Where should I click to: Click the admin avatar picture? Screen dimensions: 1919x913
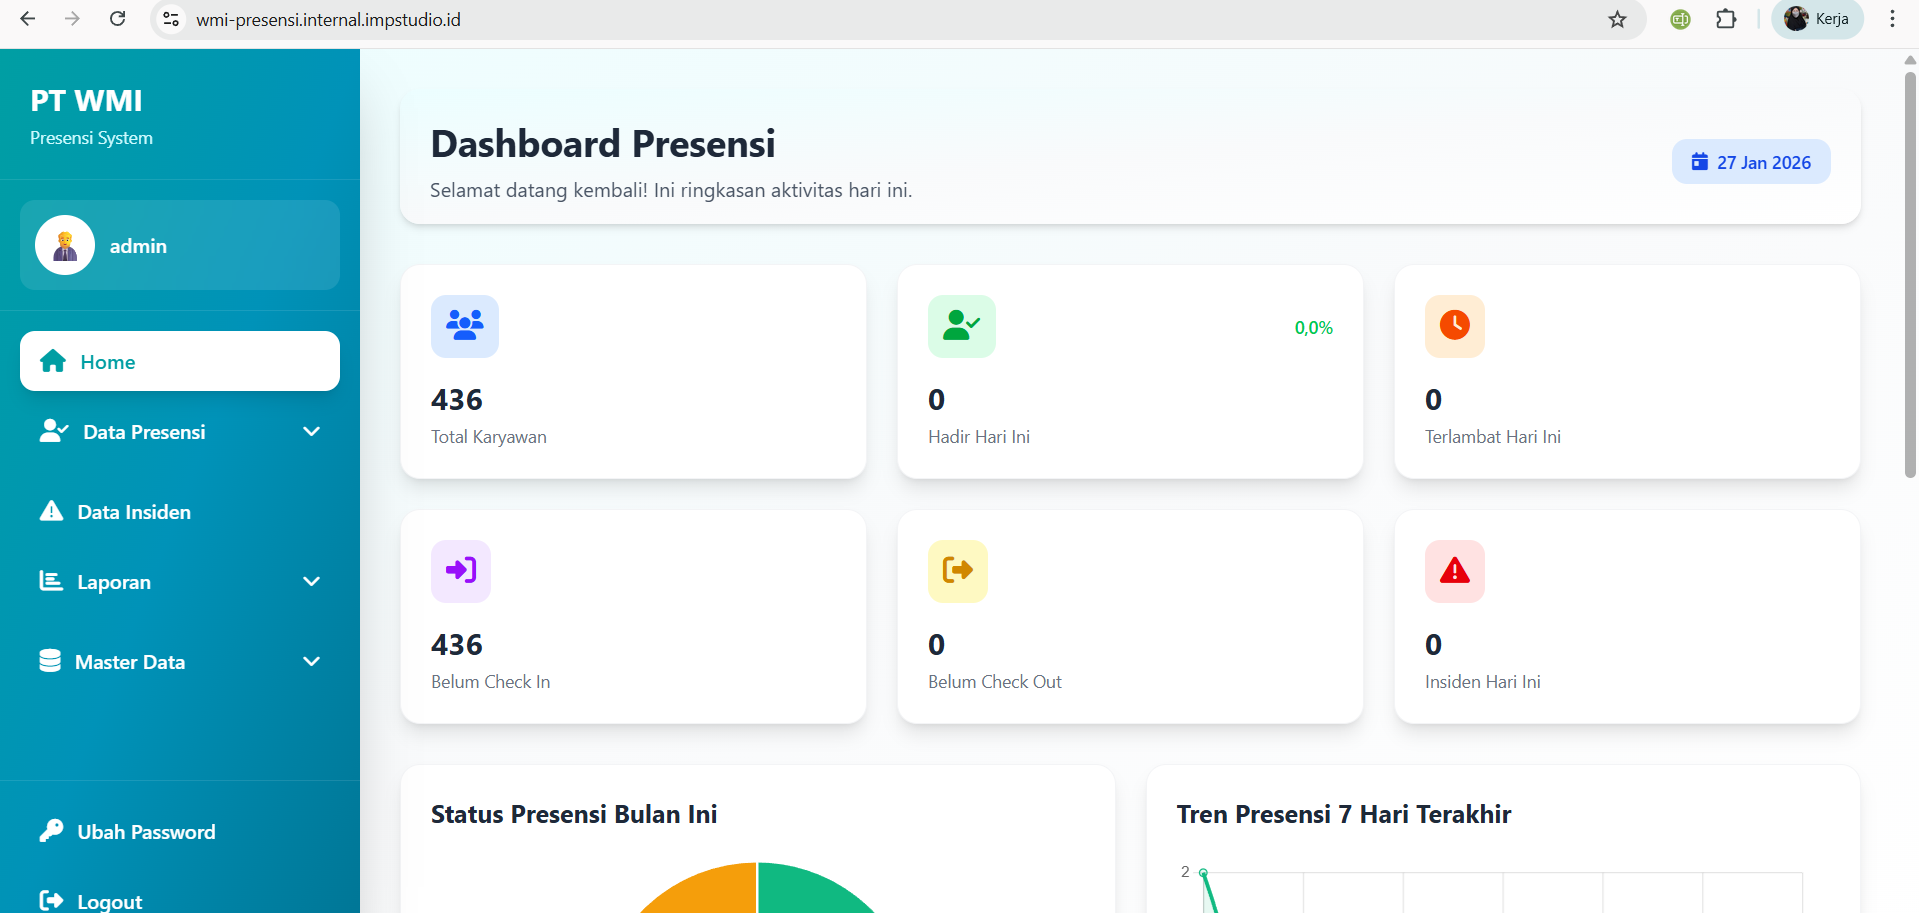click(65, 245)
